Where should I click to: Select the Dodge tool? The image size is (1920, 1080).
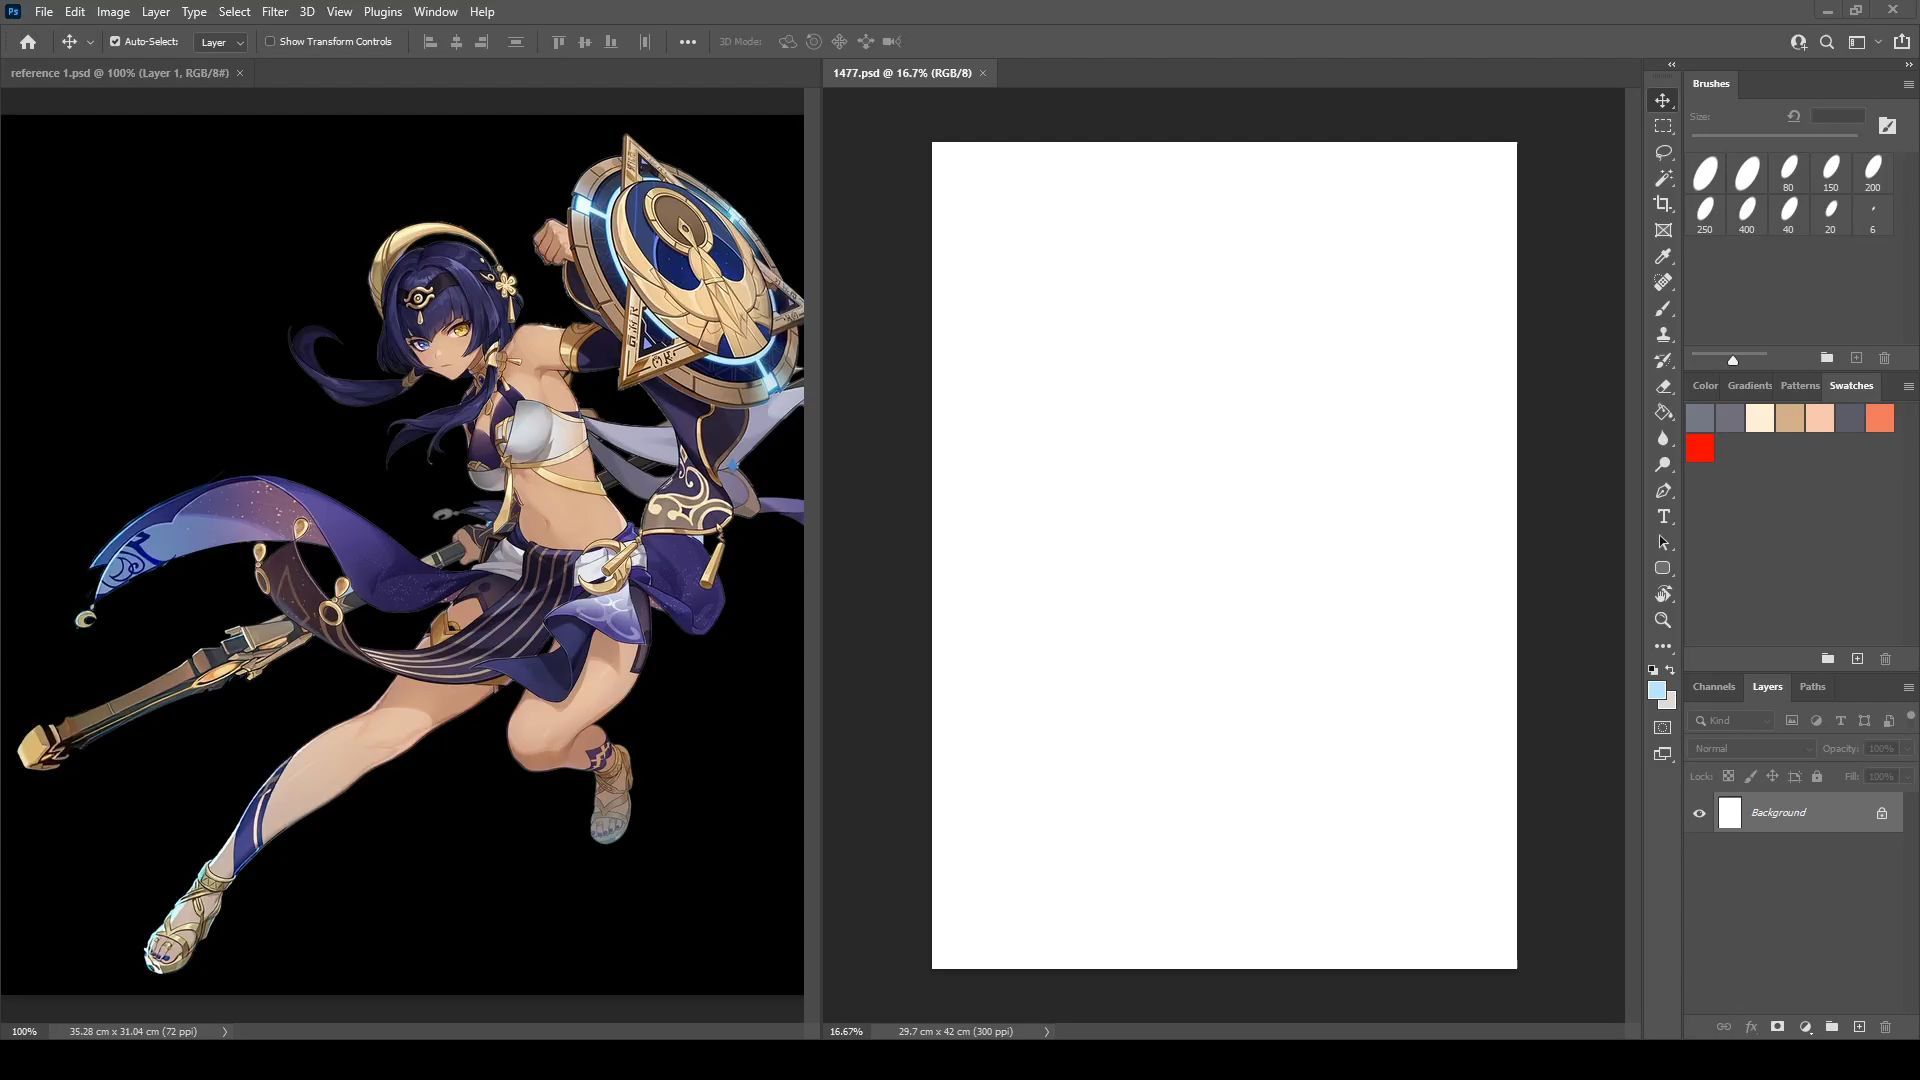coord(1663,465)
